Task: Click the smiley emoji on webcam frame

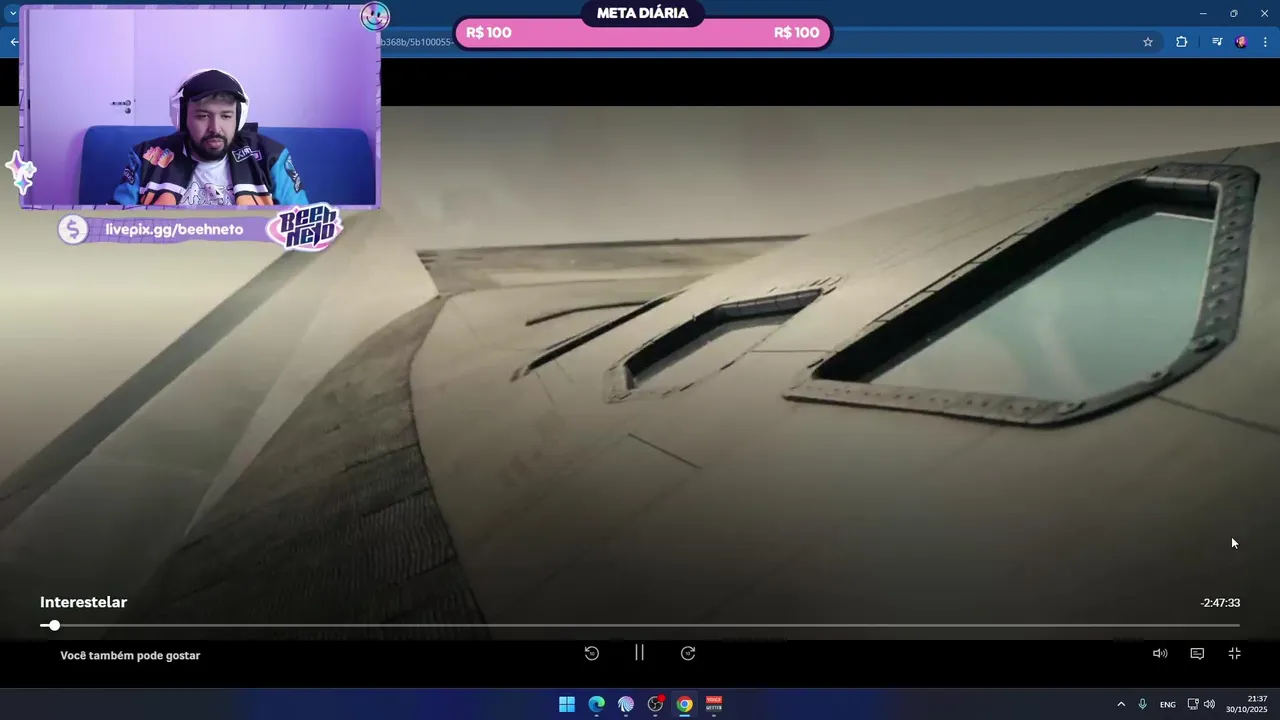Action: 375,16
